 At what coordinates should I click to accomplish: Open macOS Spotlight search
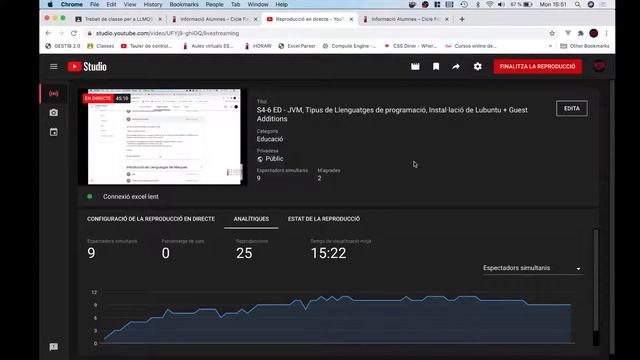point(578,4)
